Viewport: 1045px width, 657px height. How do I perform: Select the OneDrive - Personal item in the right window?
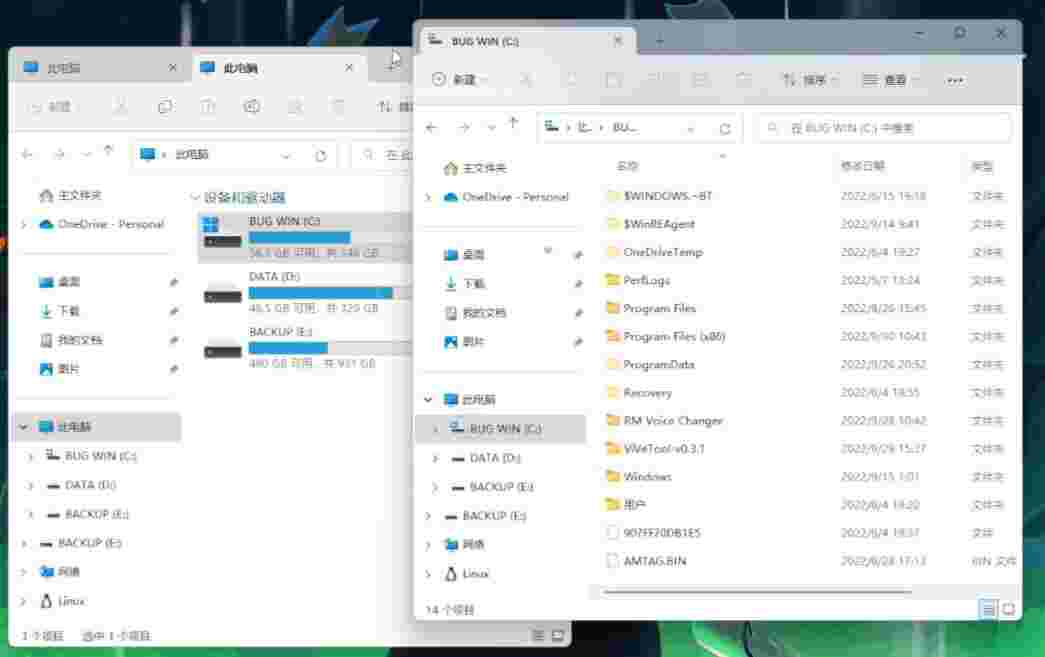point(514,197)
